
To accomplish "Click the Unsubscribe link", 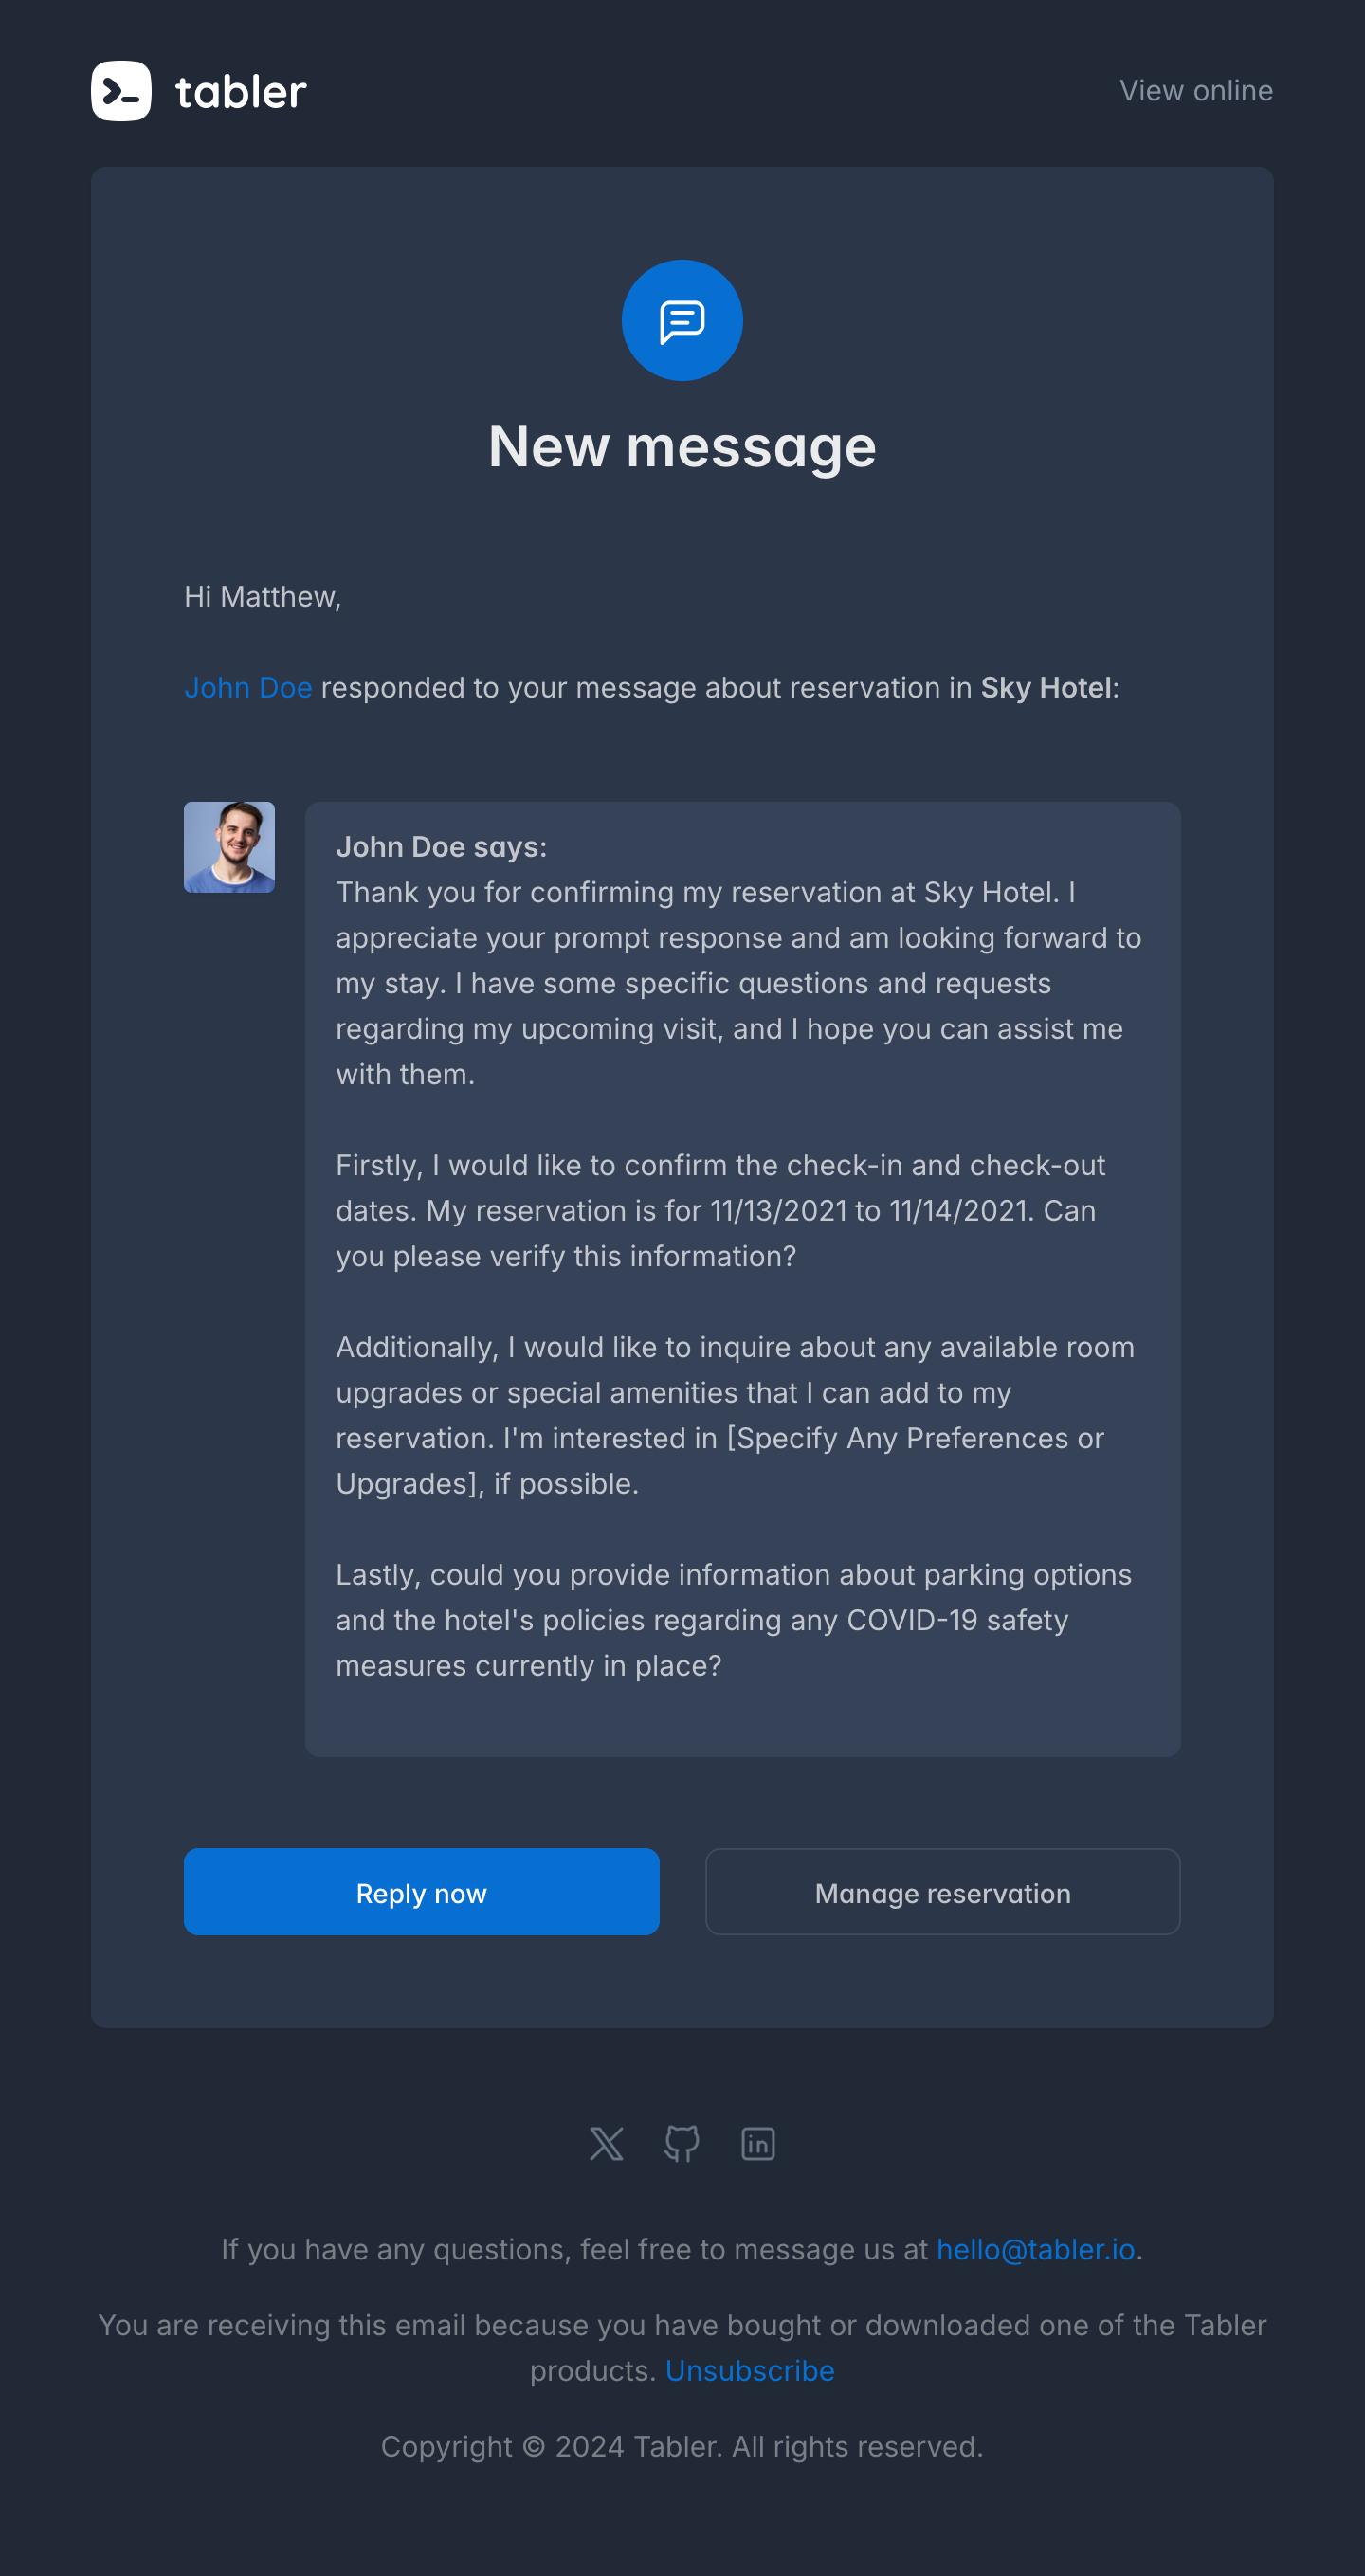I will coord(749,2371).
